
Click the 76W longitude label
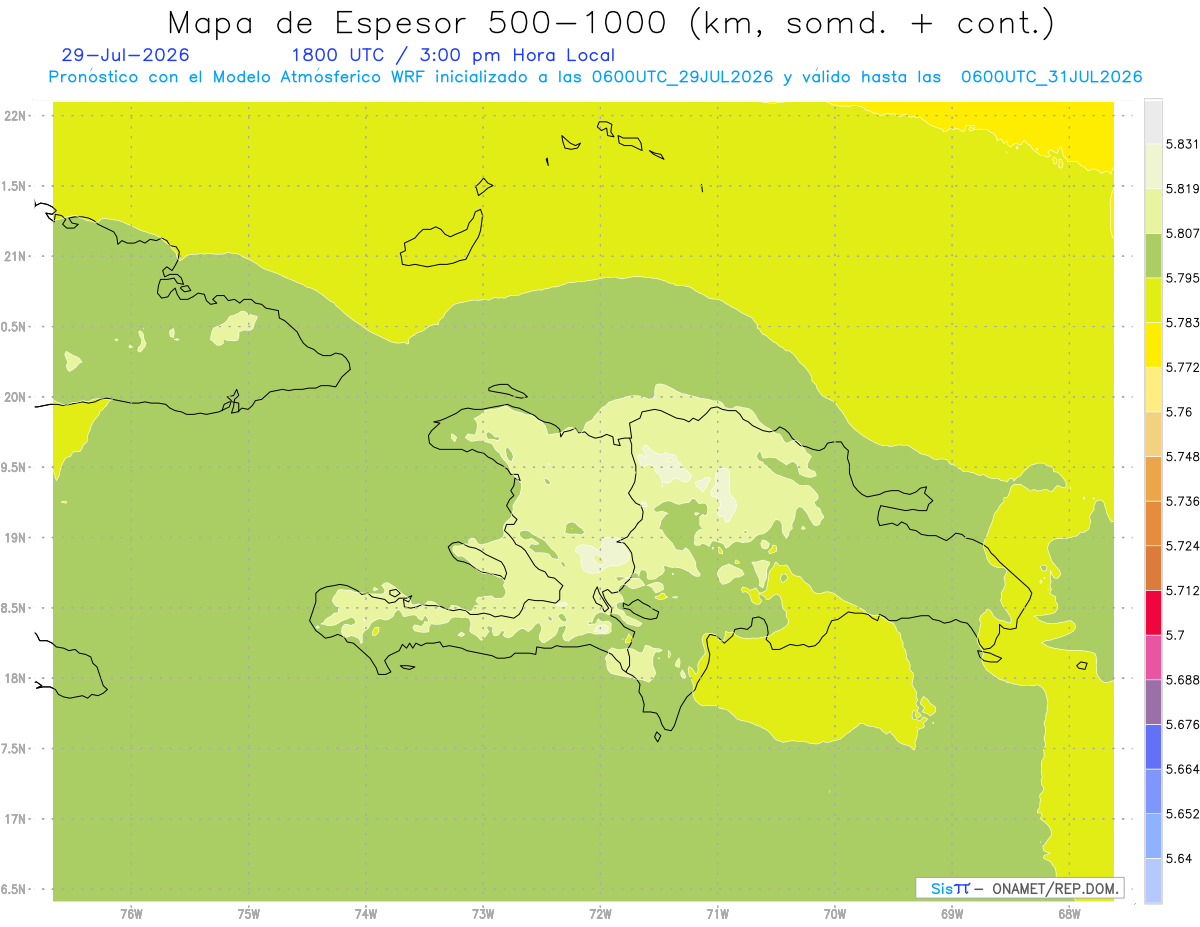(x=131, y=914)
